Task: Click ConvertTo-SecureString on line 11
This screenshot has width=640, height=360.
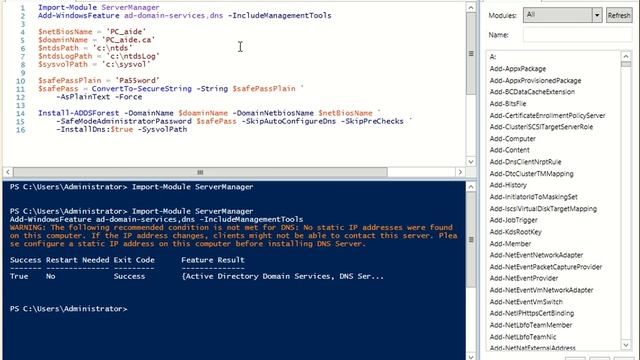Action: pos(142,89)
